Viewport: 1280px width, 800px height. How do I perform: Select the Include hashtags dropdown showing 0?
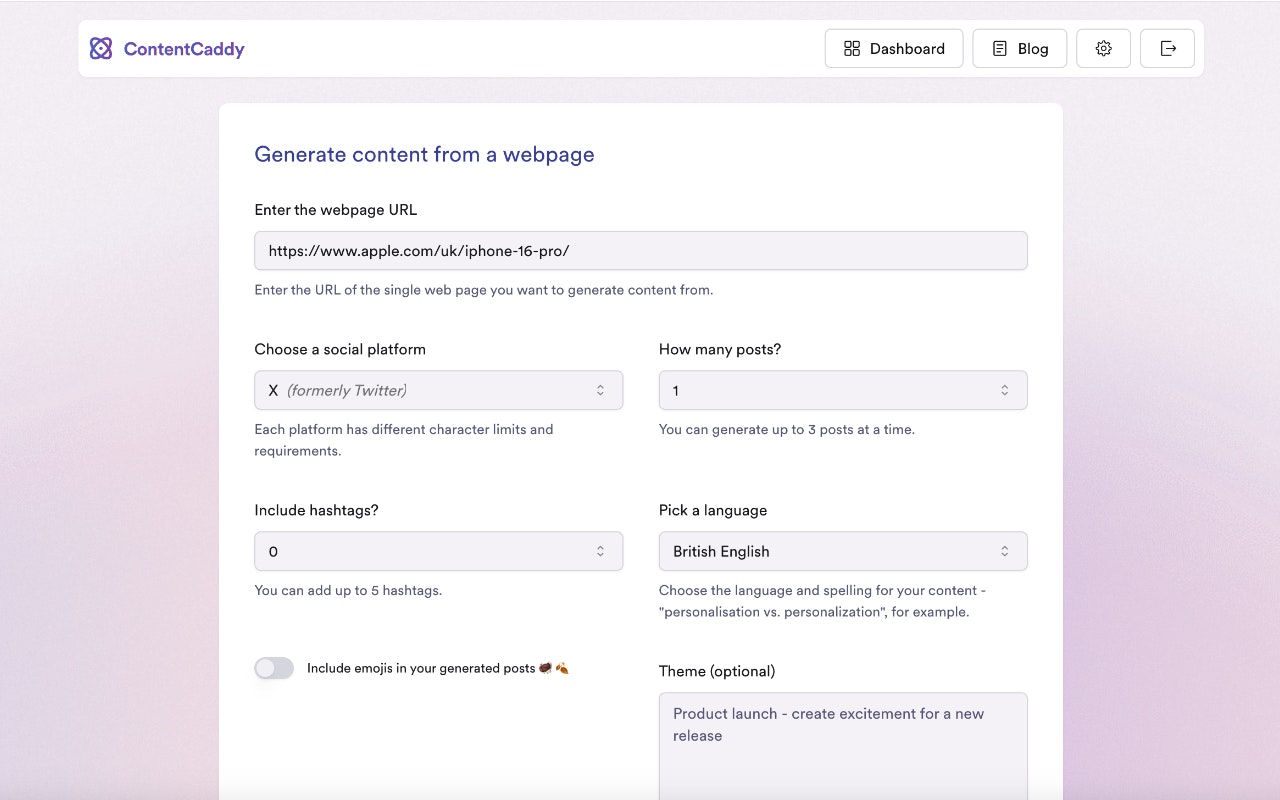coord(438,551)
